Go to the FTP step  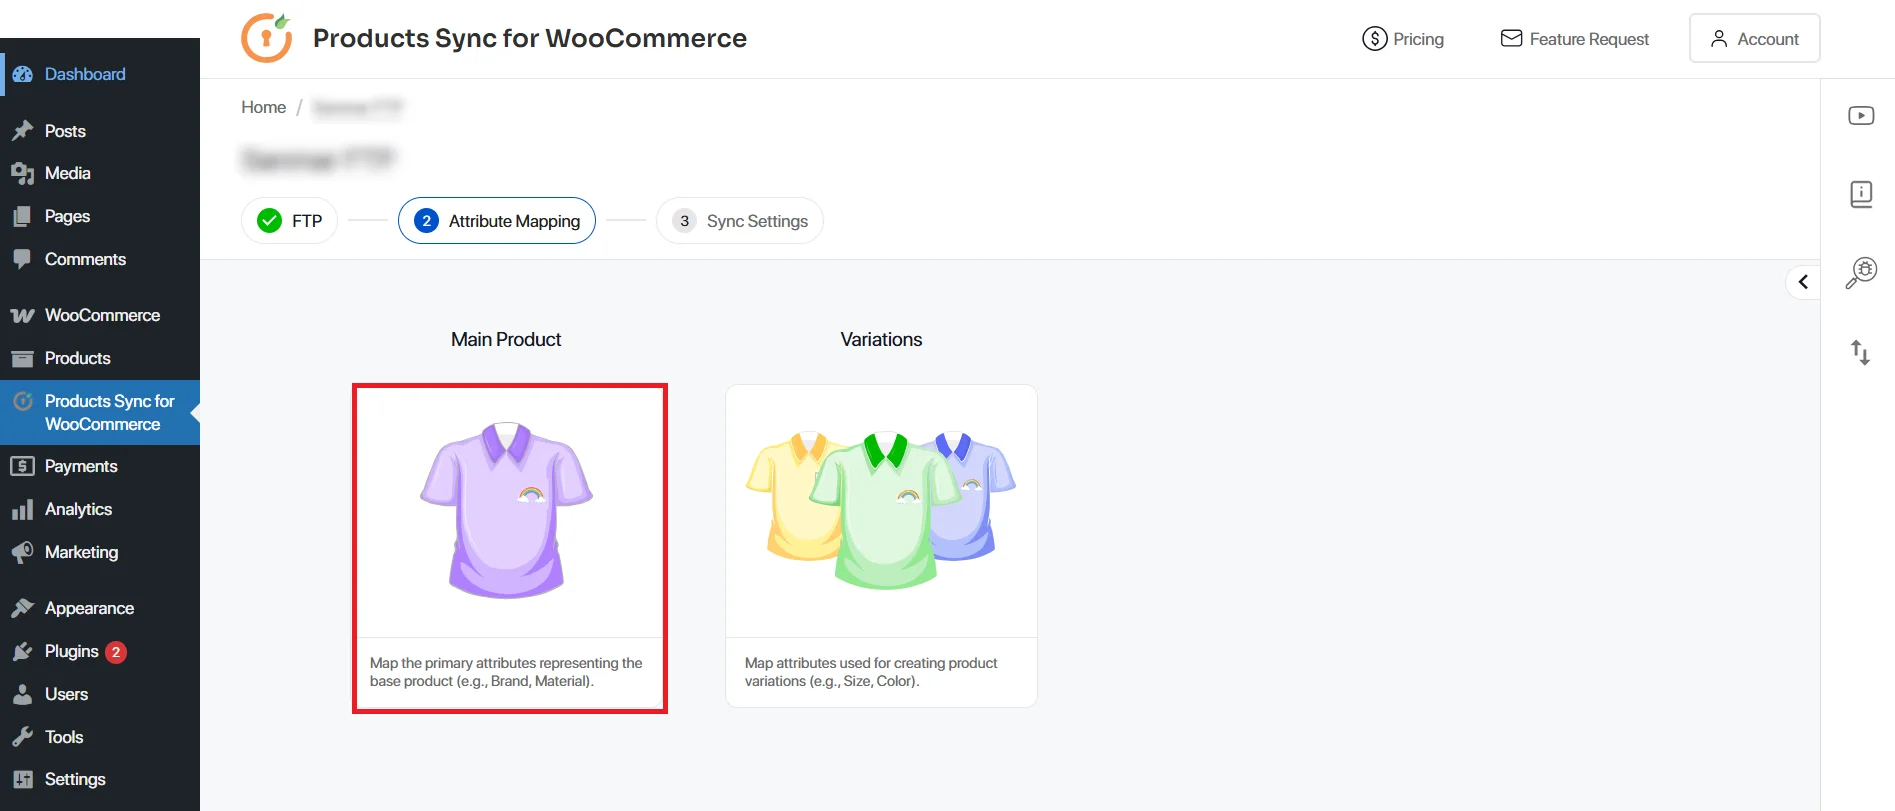pyautogui.click(x=289, y=220)
